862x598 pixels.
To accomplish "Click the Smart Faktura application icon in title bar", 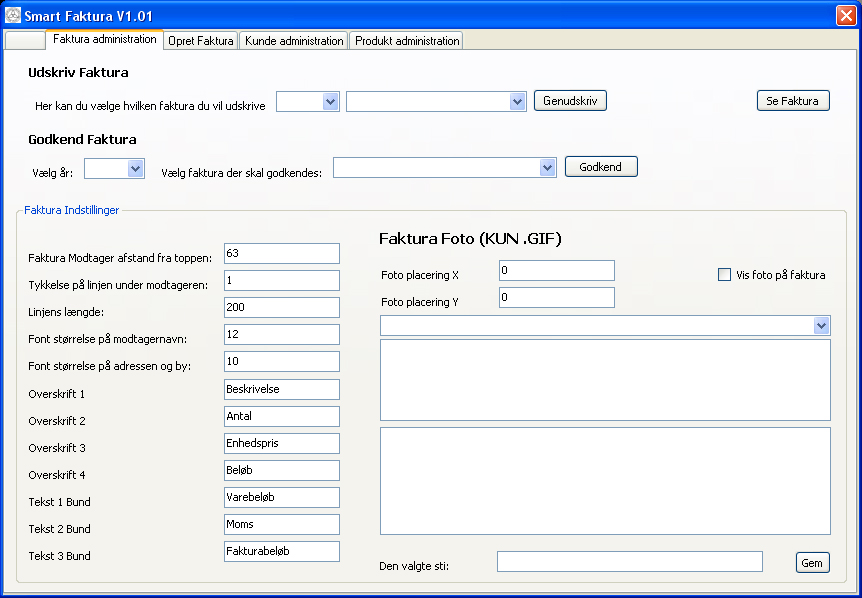I will [13, 15].
